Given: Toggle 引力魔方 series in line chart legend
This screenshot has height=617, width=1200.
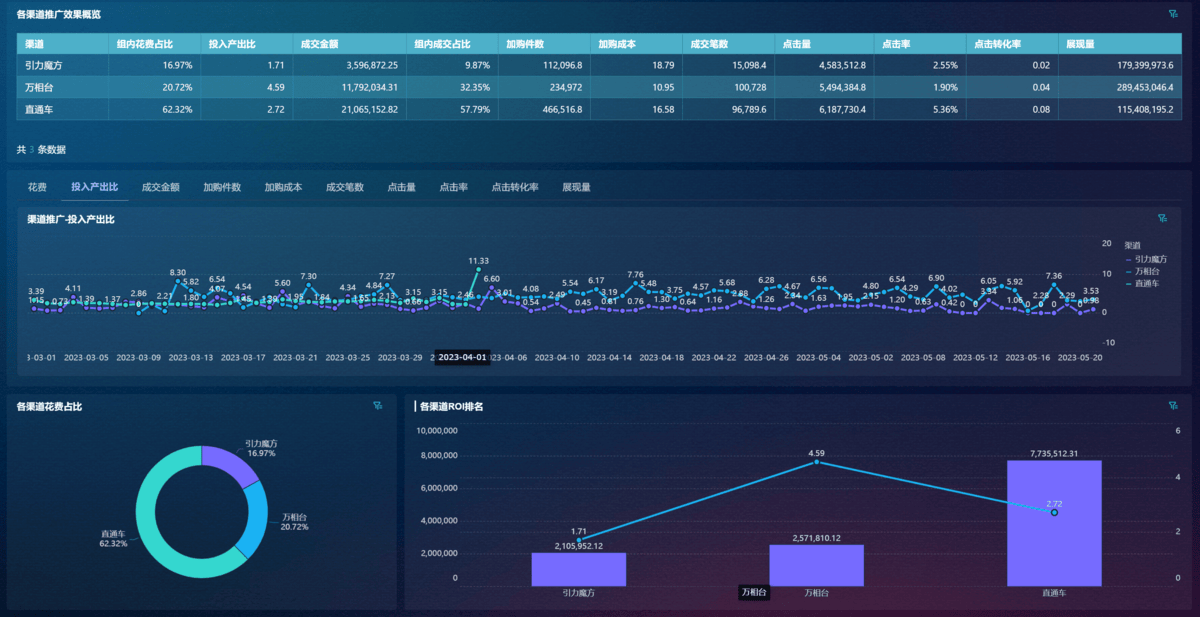Looking at the screenshot, I should [x=1149, y=258].
